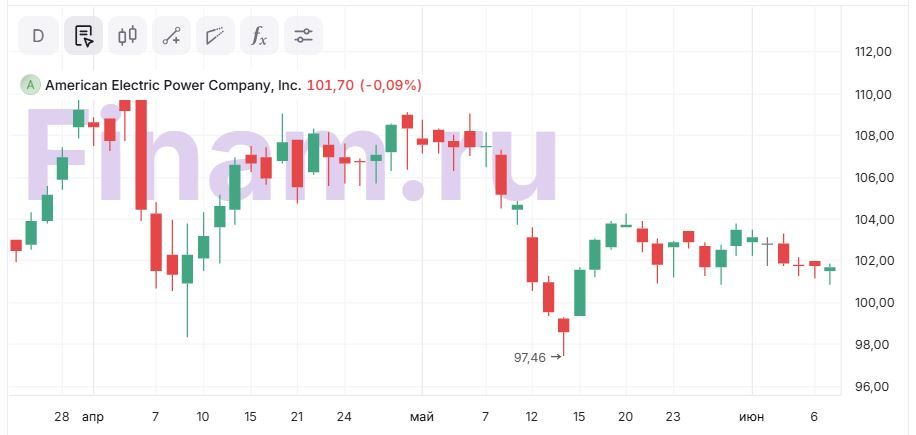Click the 101,70 (-0,09%) price text
Image resolution: width=916 pixels, height=435 pixels.
click(364, 85)
